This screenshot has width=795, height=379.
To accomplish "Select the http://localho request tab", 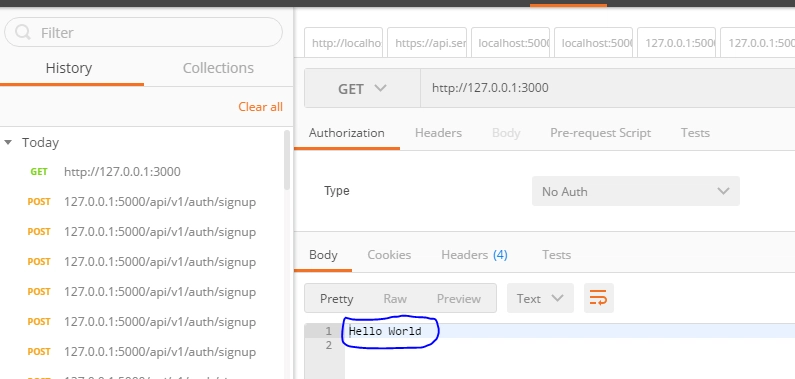I will [344, 43].
